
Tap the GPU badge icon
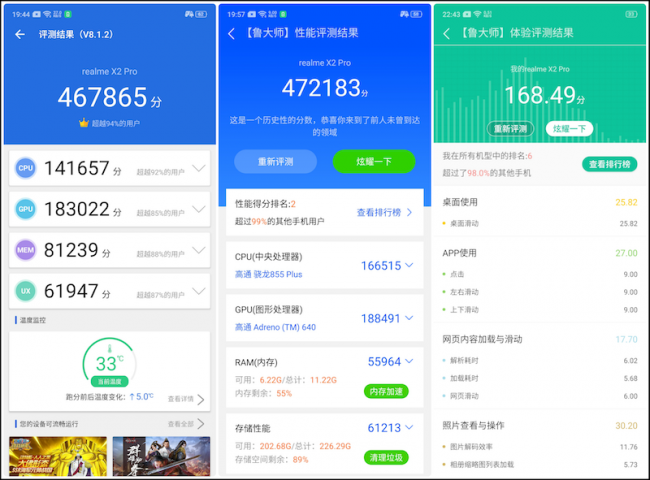(x=27, y=209)
